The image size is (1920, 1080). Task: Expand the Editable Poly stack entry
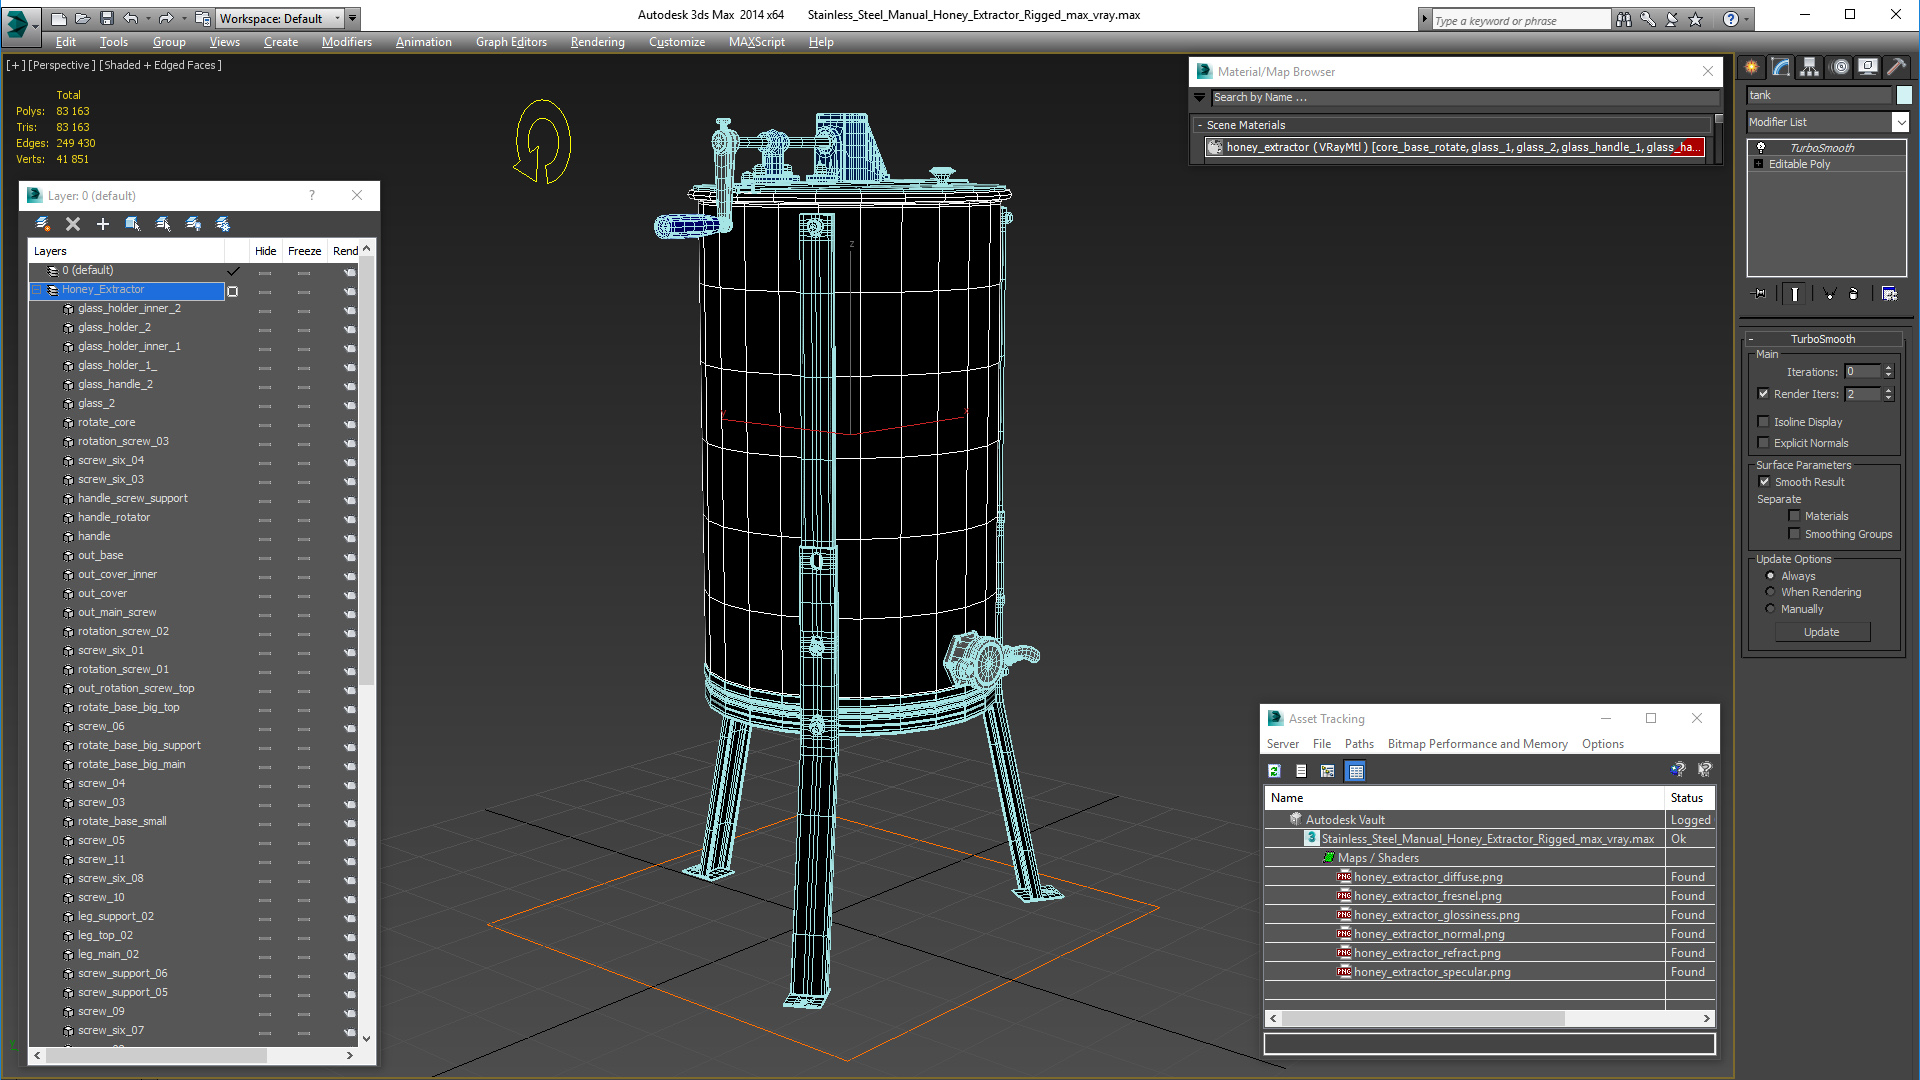(x=1758, y=164)
